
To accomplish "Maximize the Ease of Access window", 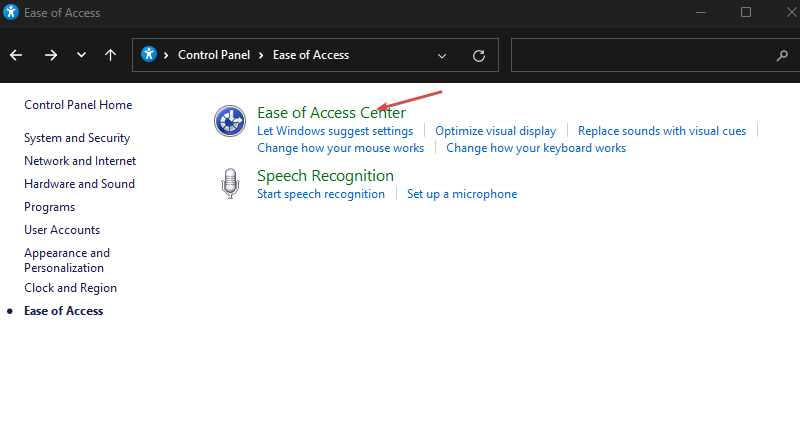I will pyautogui.click(x=746, y=12).
